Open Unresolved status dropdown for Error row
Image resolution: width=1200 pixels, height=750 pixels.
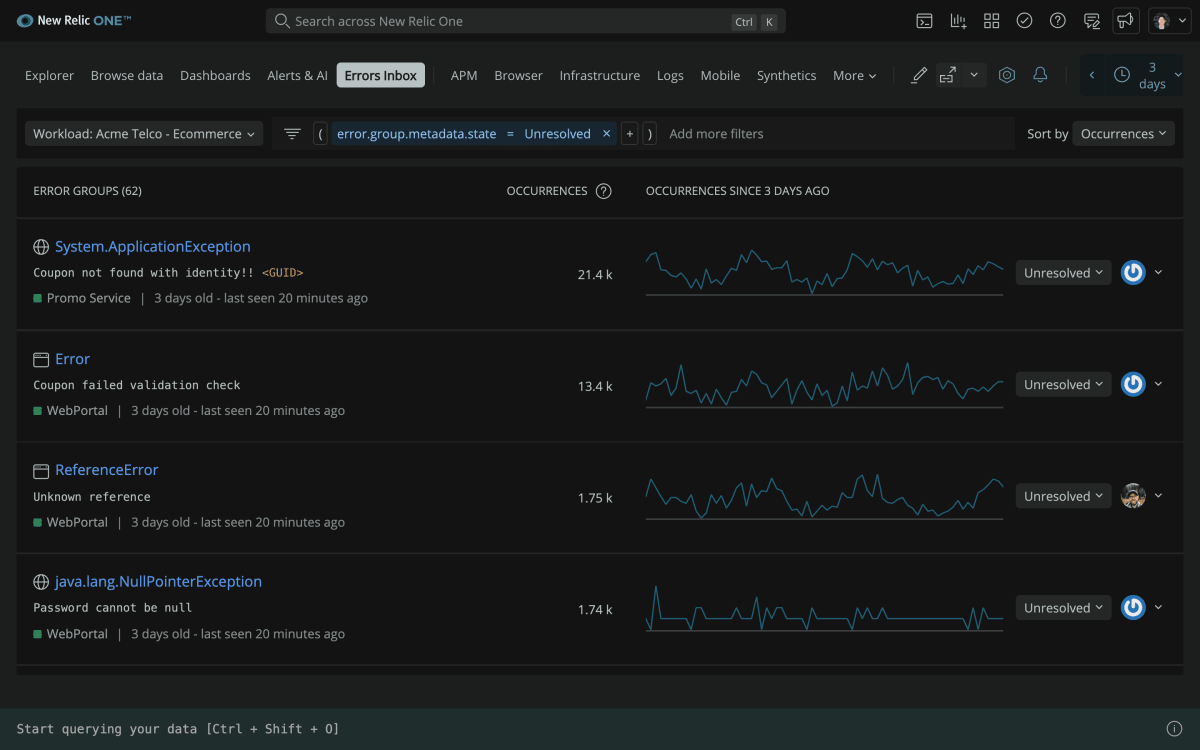click(x=1063, y=385)
